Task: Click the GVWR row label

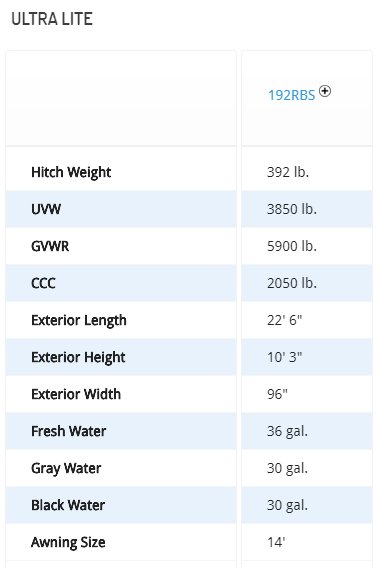Action: [x=50, y=246]
